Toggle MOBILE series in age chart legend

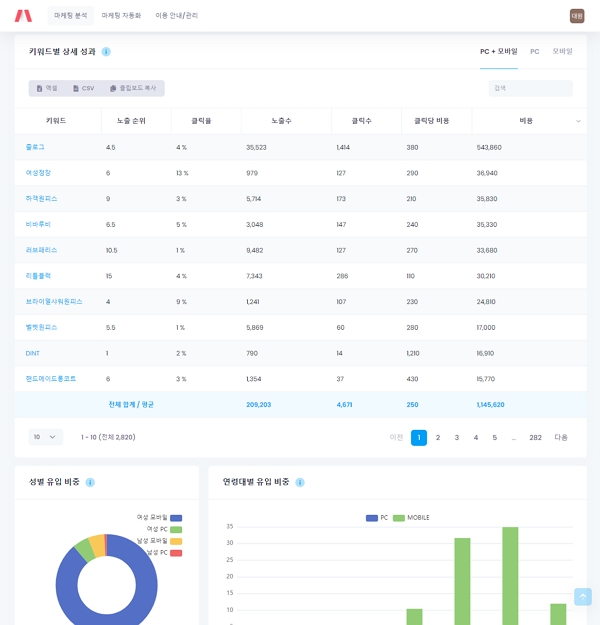click(412, 518)
